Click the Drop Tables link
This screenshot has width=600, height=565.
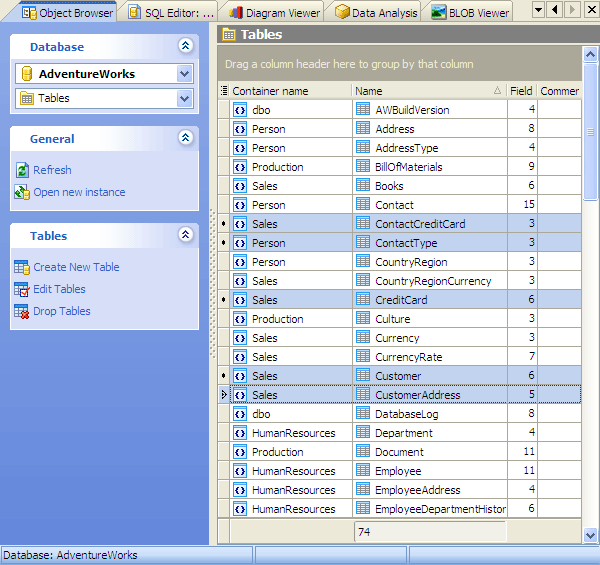click(x=62, y=311)
